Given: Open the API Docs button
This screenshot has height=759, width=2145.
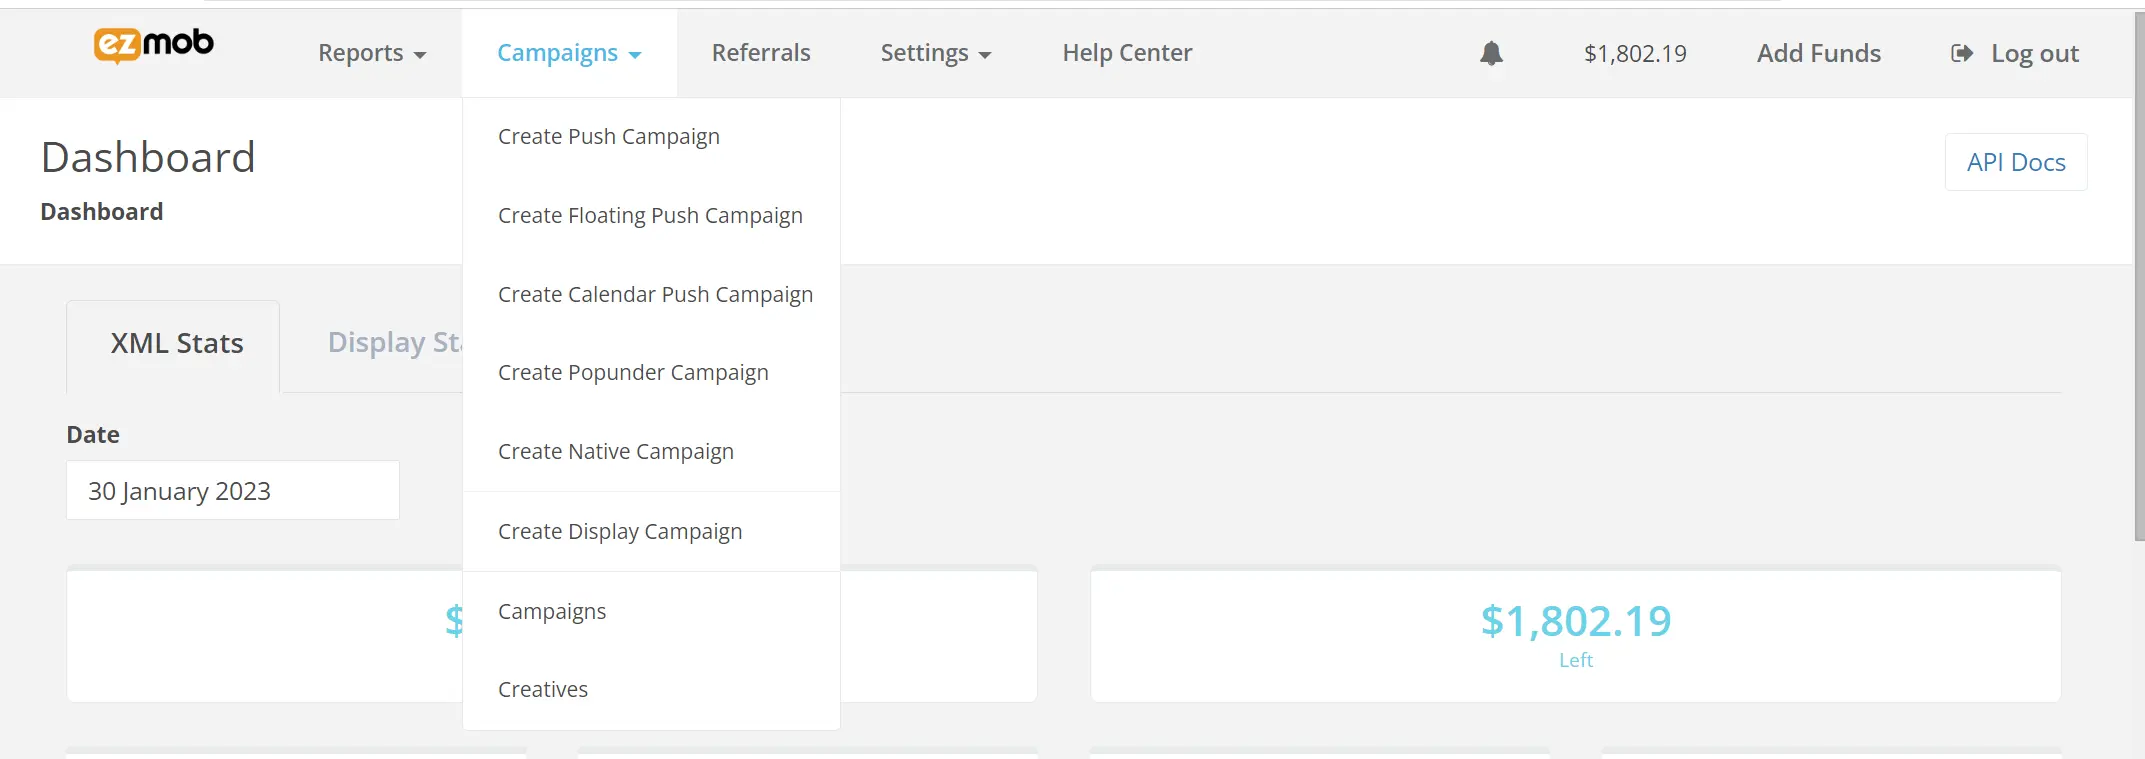Looking at the screenshot, I should tap(2015, 162).
